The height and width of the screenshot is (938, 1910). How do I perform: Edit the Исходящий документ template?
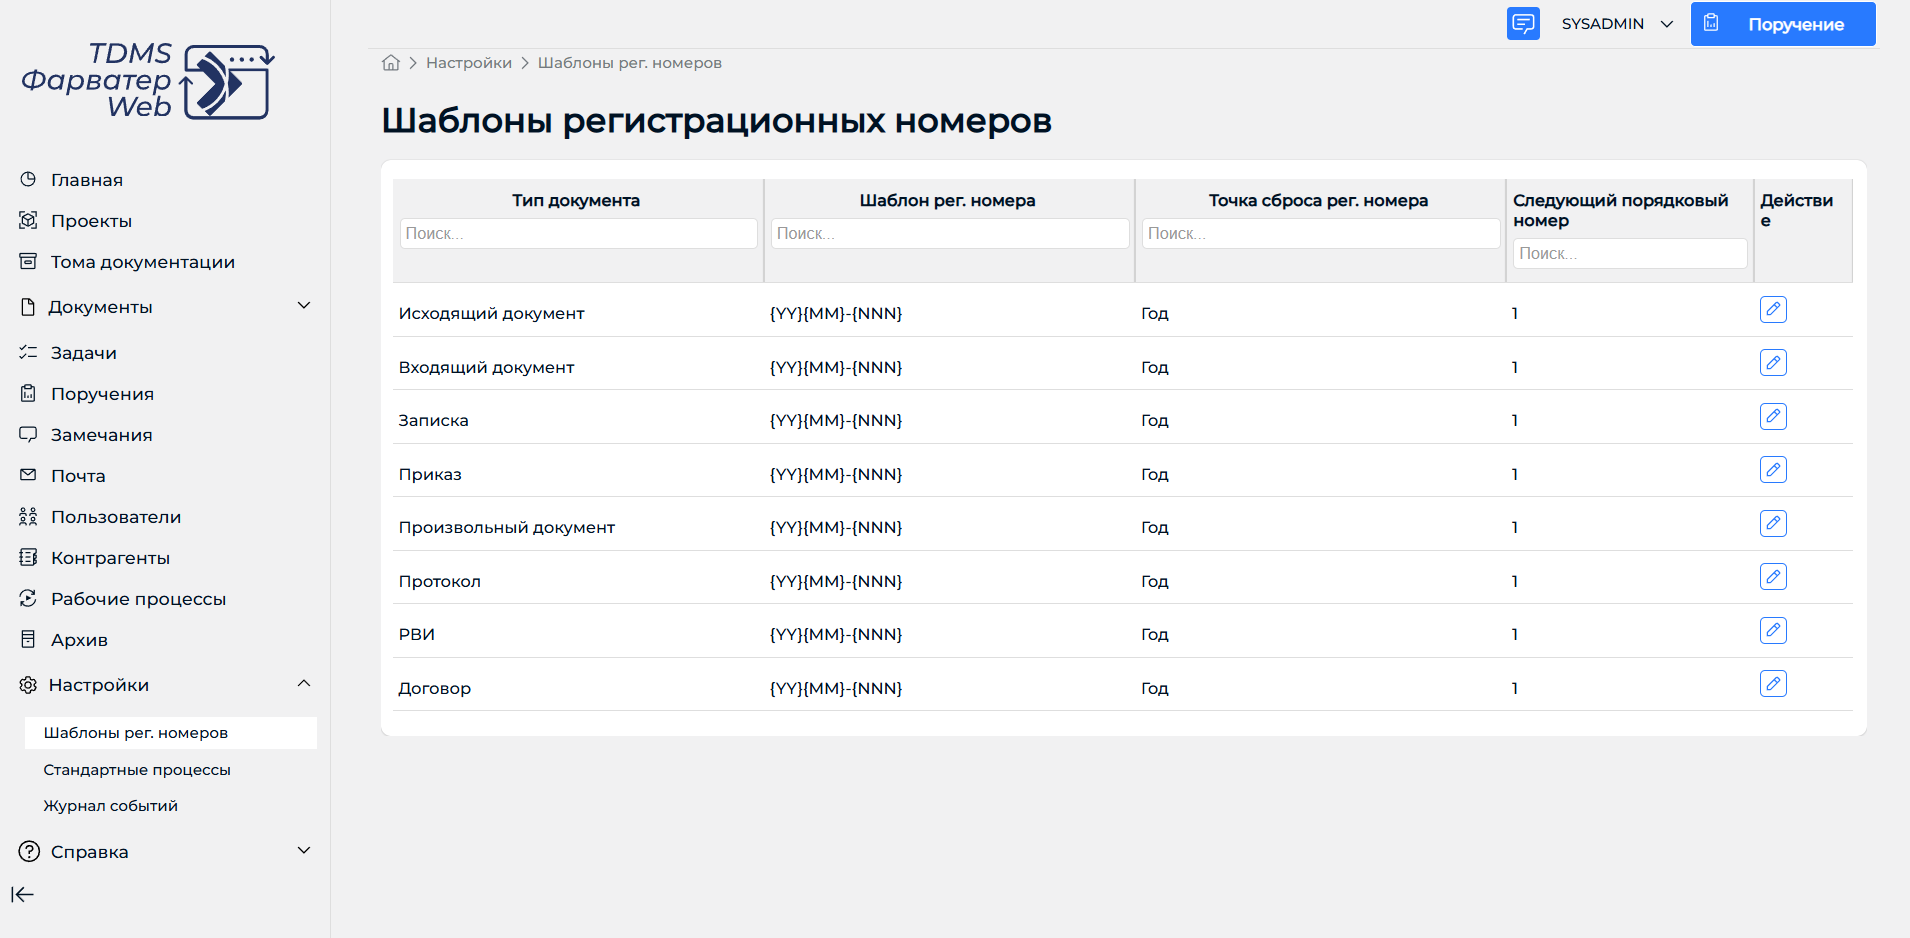(1773, 309)
